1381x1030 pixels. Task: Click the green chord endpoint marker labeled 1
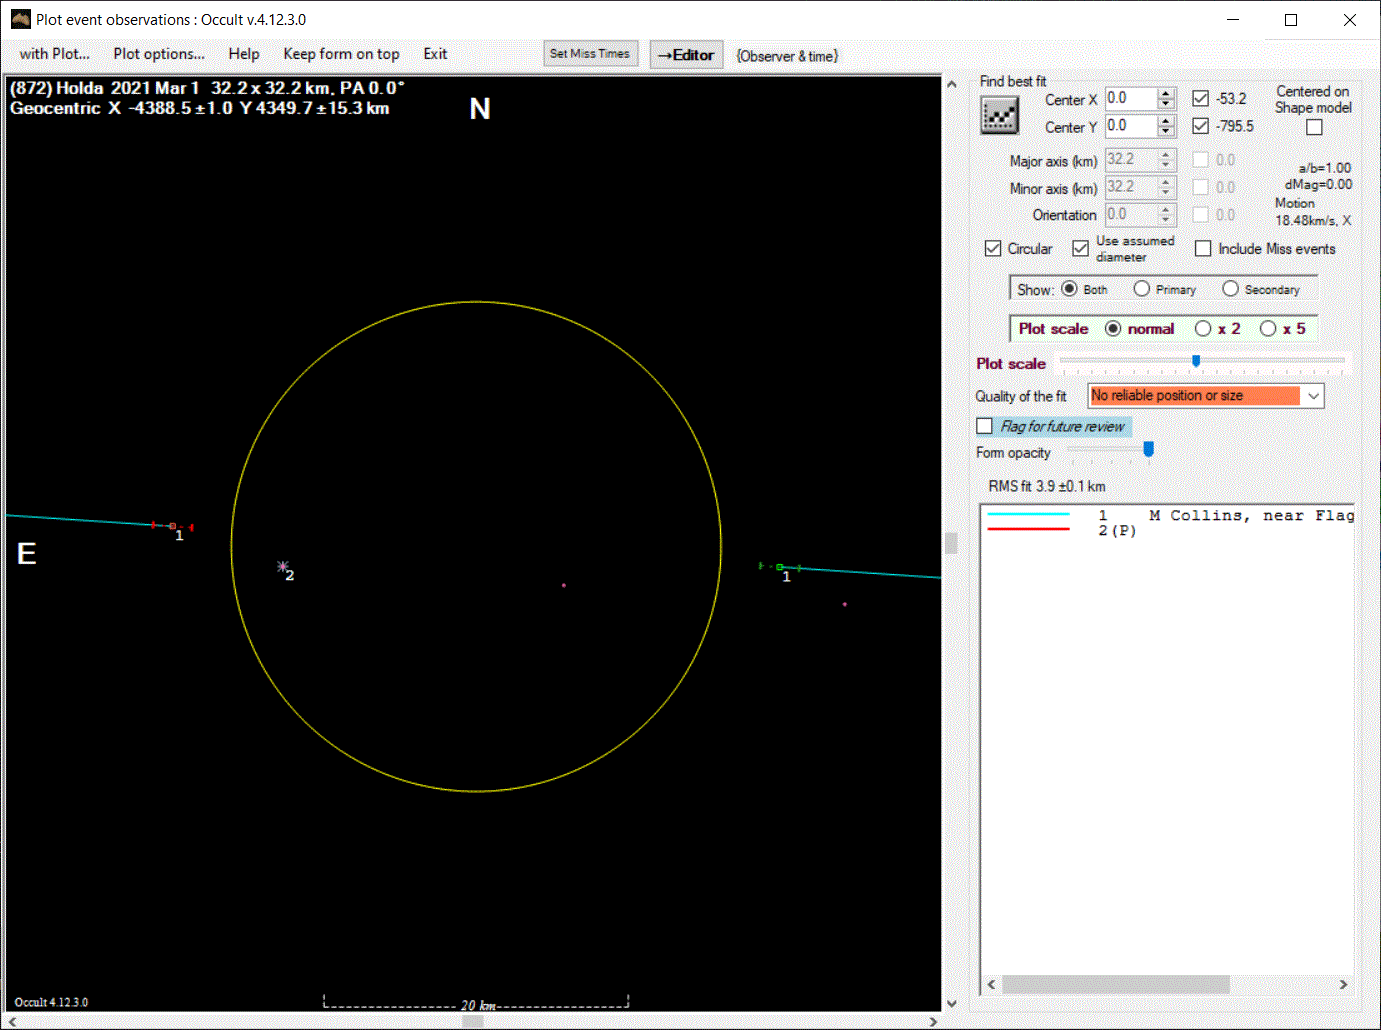pos(780,567)
